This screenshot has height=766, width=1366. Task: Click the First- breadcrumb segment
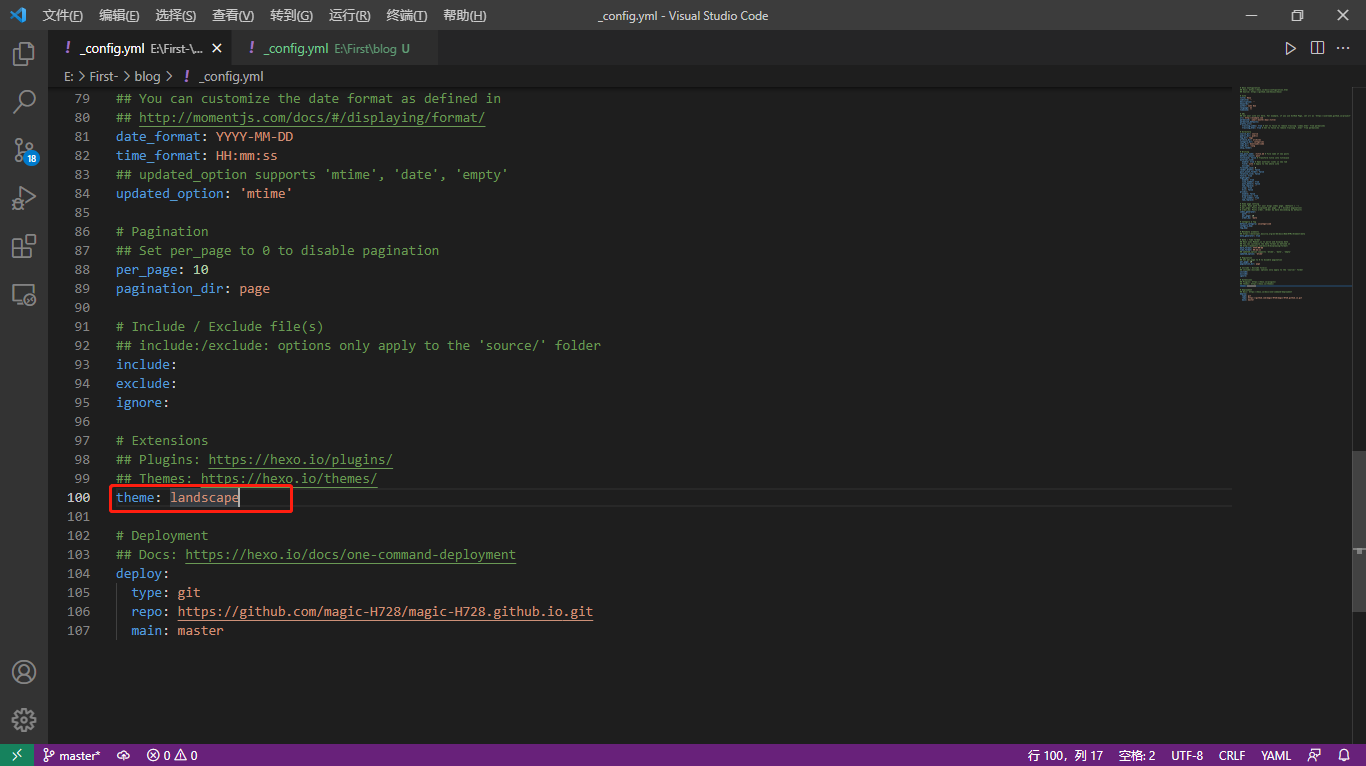(x=104, y=76)
